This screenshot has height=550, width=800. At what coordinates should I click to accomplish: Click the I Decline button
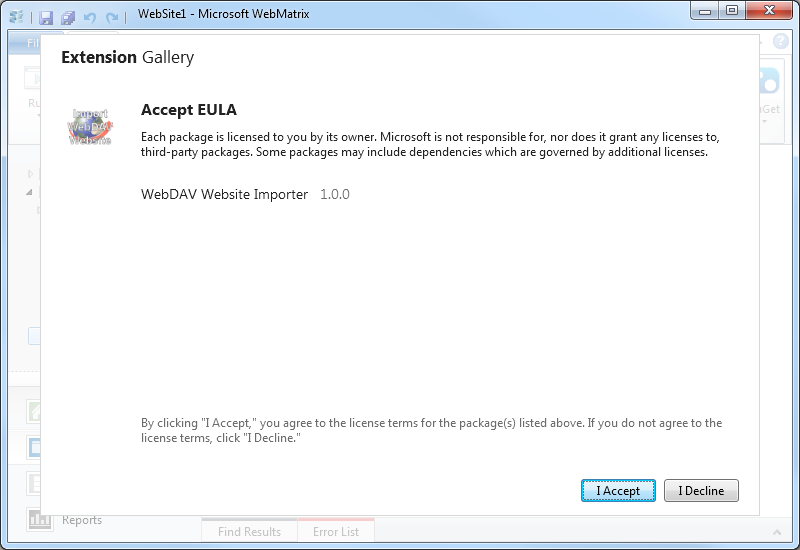(701, 491)
